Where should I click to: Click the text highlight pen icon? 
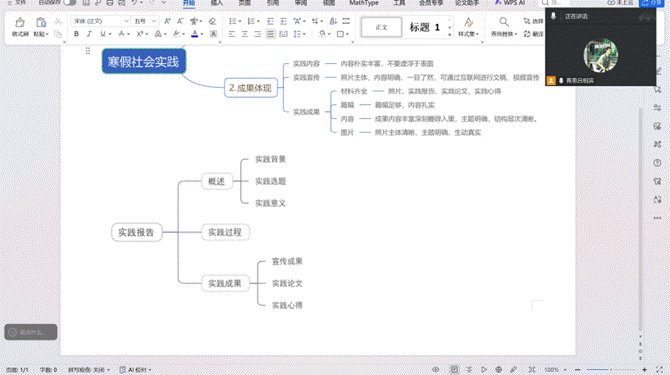pyautogui.click(x=176, y=34)
